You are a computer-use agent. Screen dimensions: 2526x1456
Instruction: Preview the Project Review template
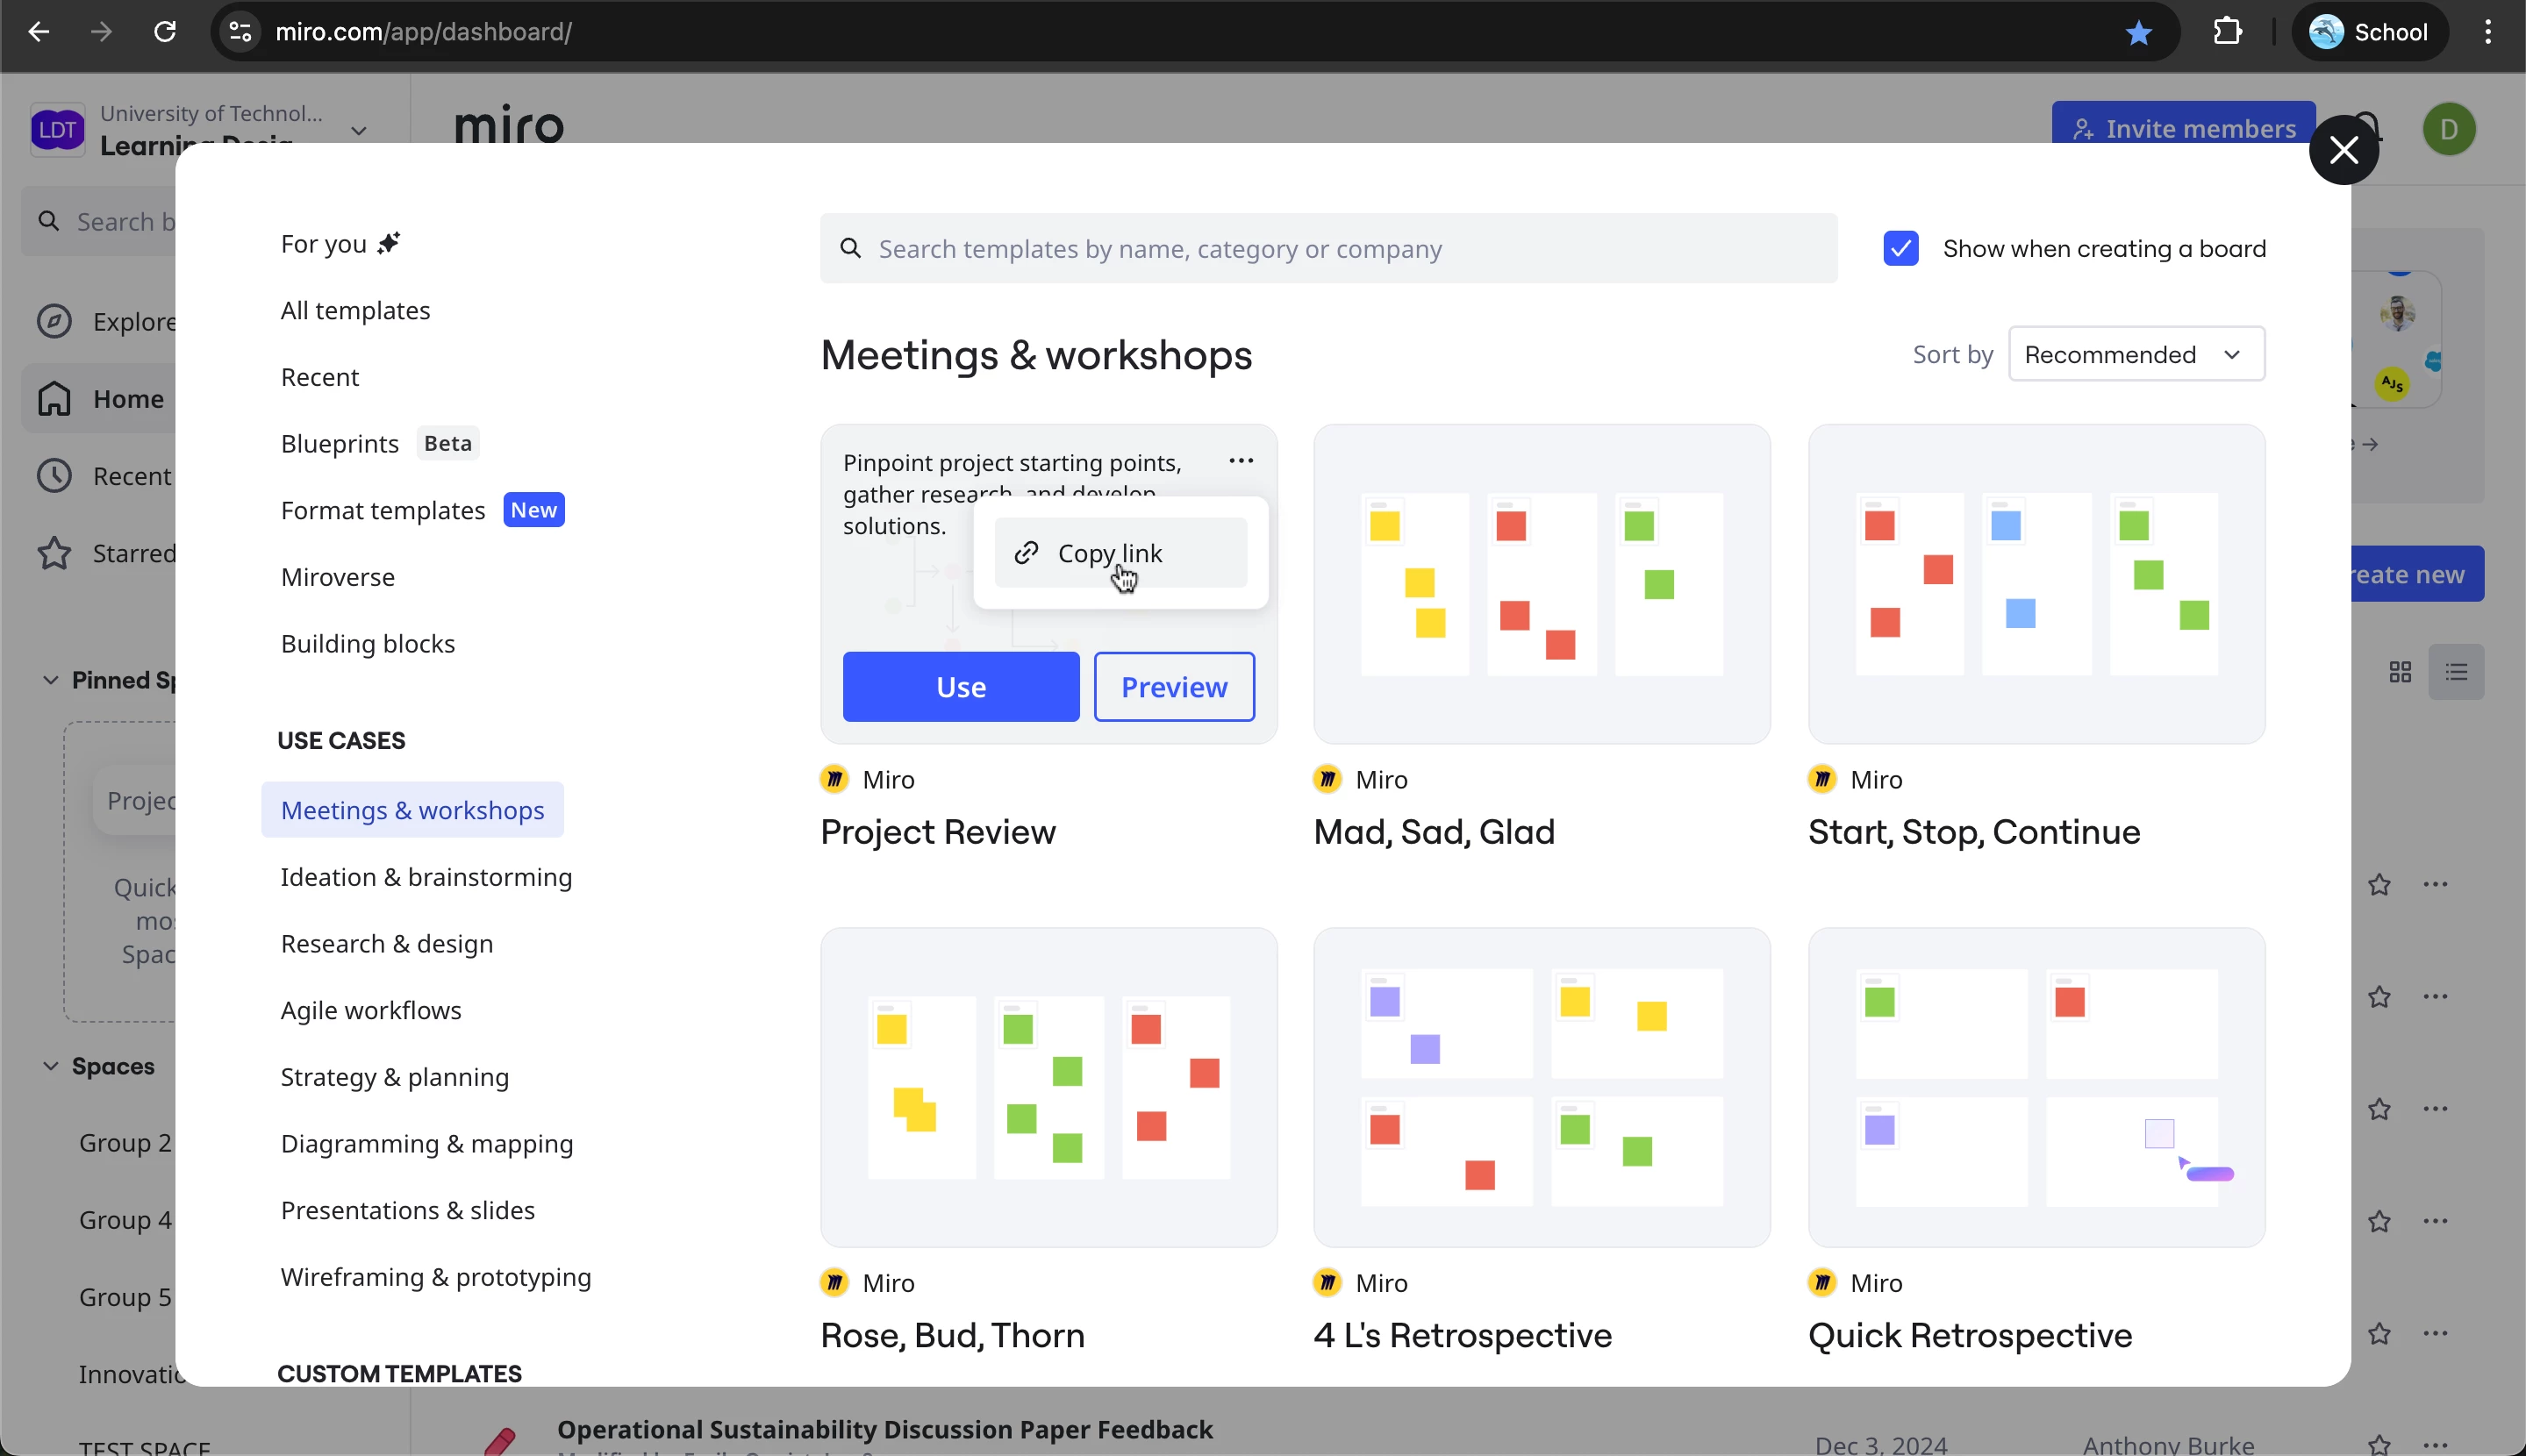[1174, 687]
